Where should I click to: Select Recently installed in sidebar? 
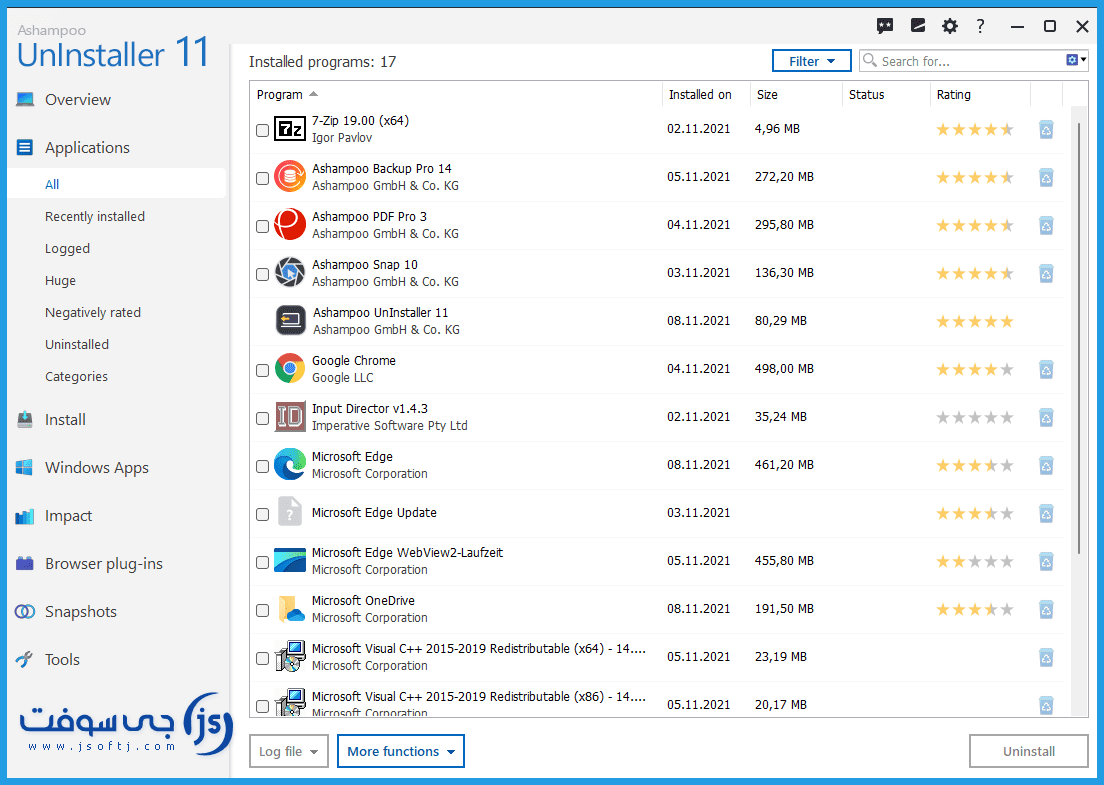95,217
